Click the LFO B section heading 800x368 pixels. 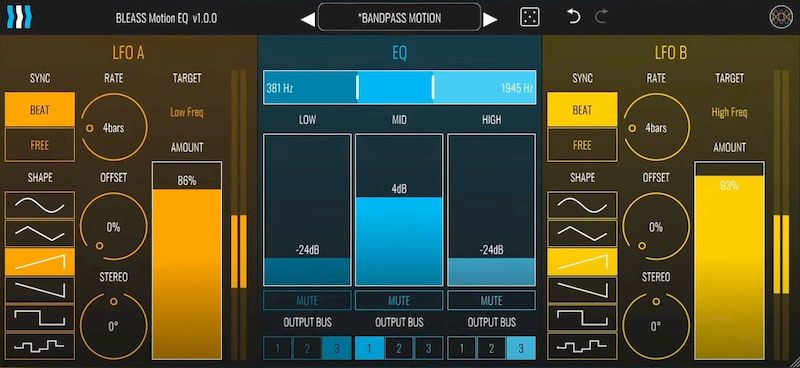point(670,53)
